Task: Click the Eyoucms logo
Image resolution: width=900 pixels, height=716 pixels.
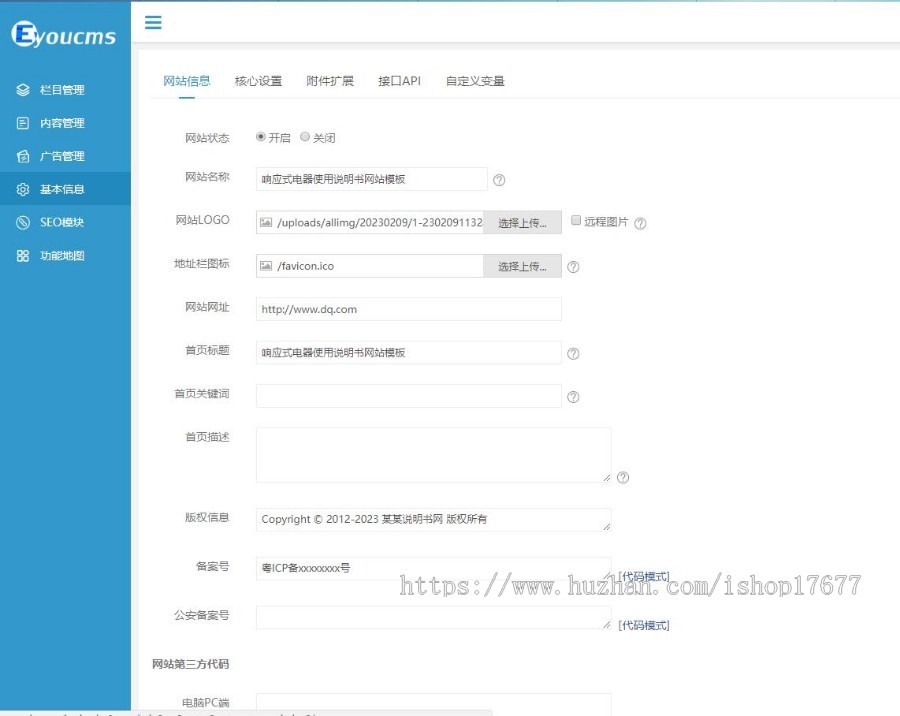Action: [64, 34]
